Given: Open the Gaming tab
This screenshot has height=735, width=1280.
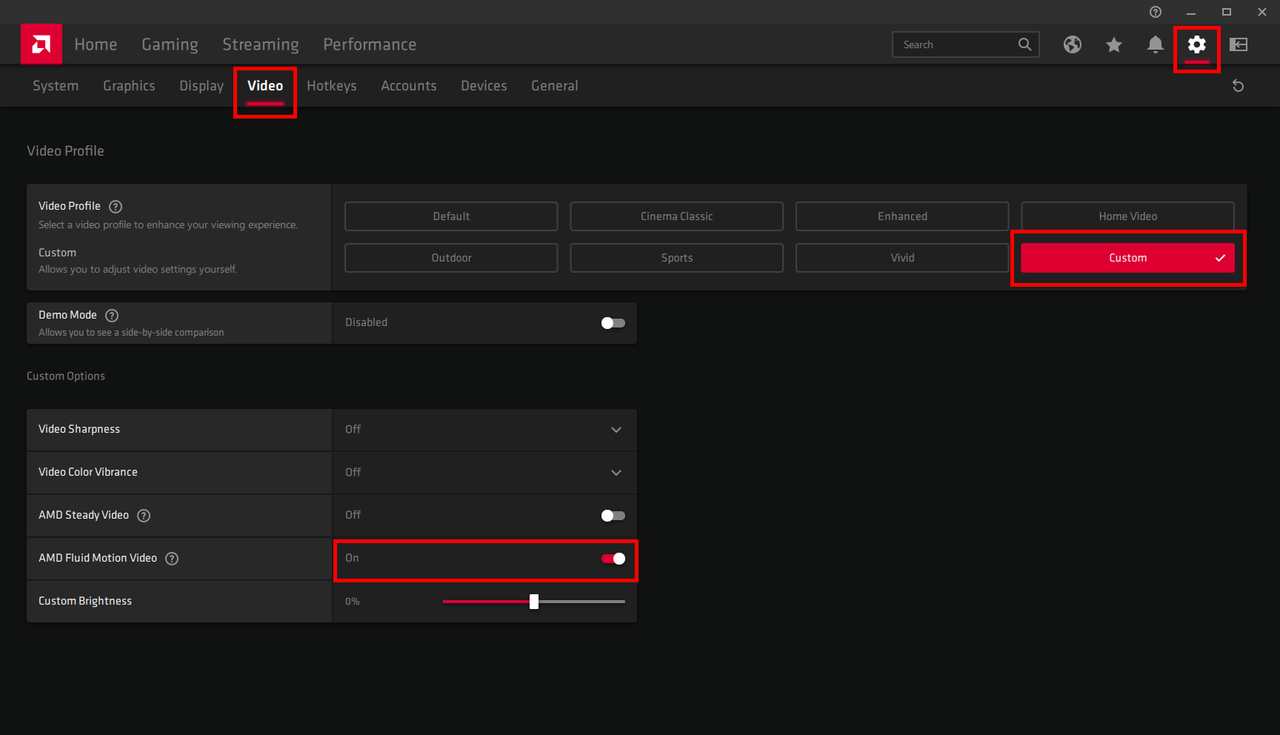Looking at the screenshot, I should pos(170,44).
